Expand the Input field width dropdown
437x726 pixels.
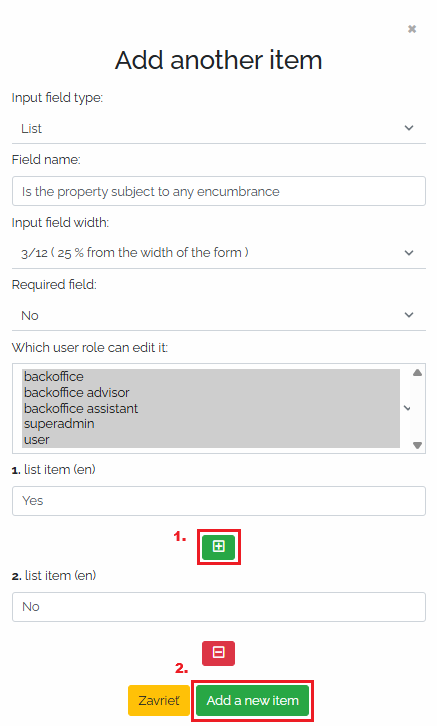[218, 253]
